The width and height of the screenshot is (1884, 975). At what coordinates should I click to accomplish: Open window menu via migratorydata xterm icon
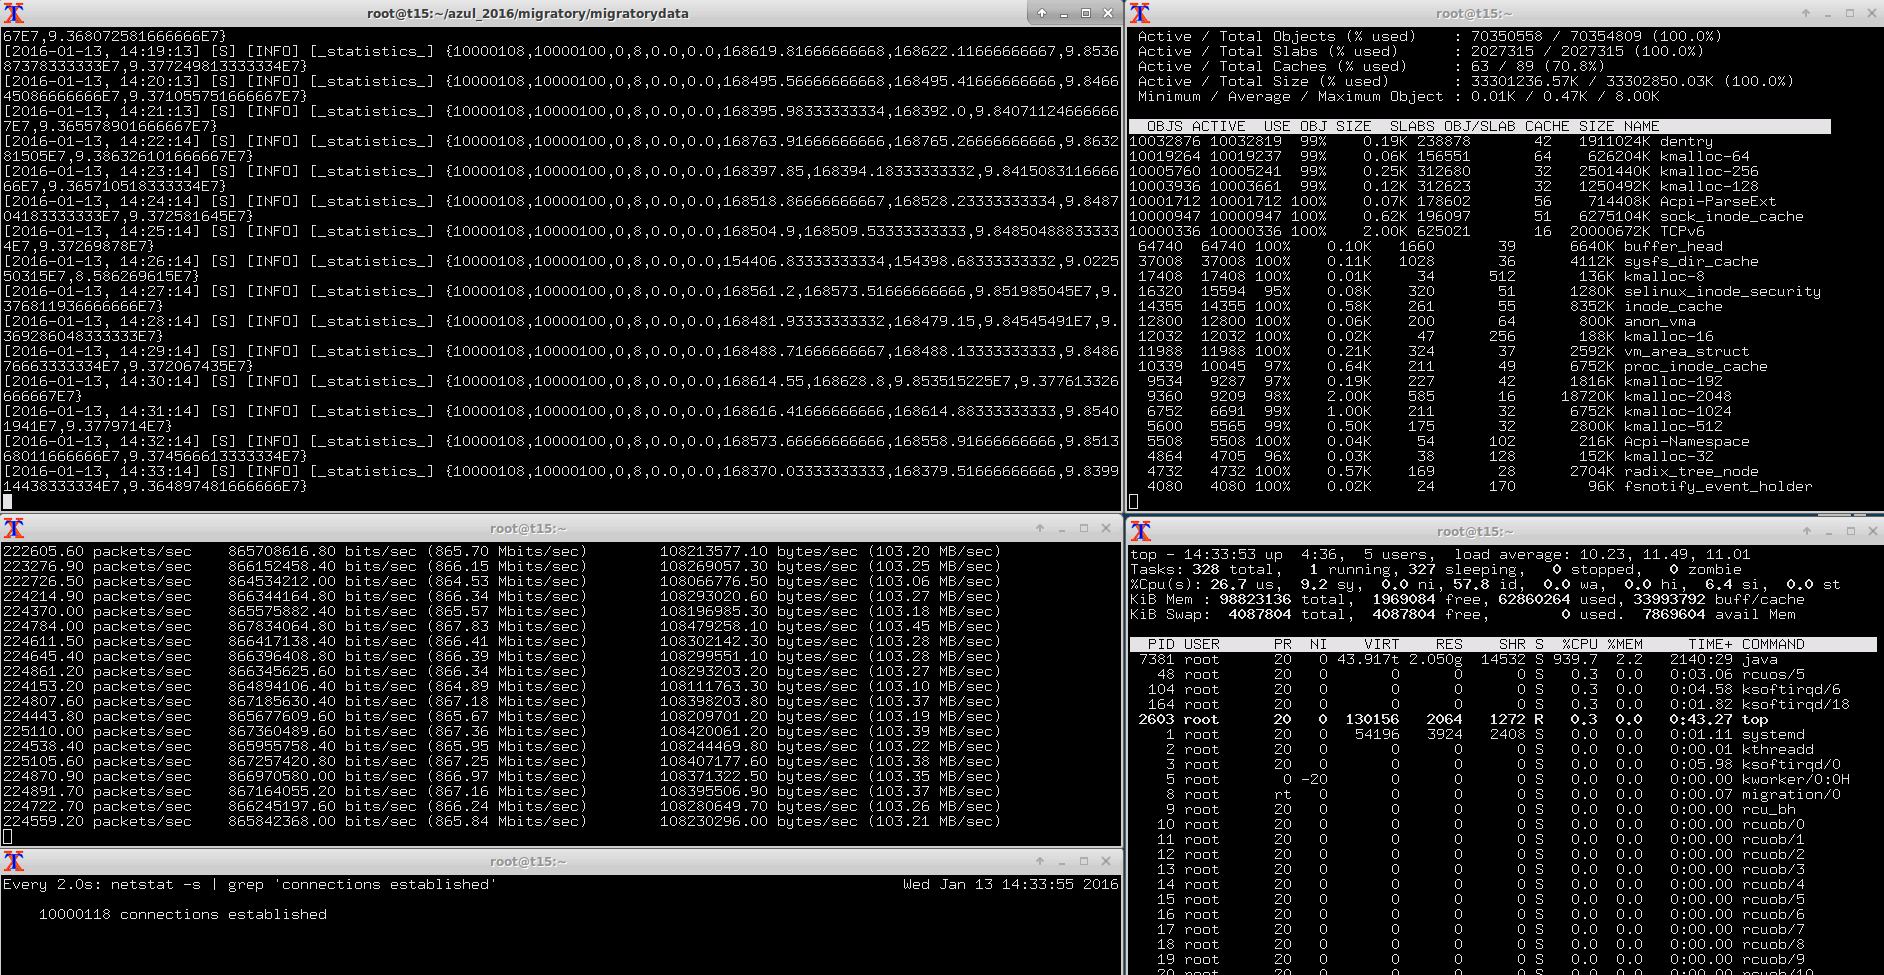14,13
